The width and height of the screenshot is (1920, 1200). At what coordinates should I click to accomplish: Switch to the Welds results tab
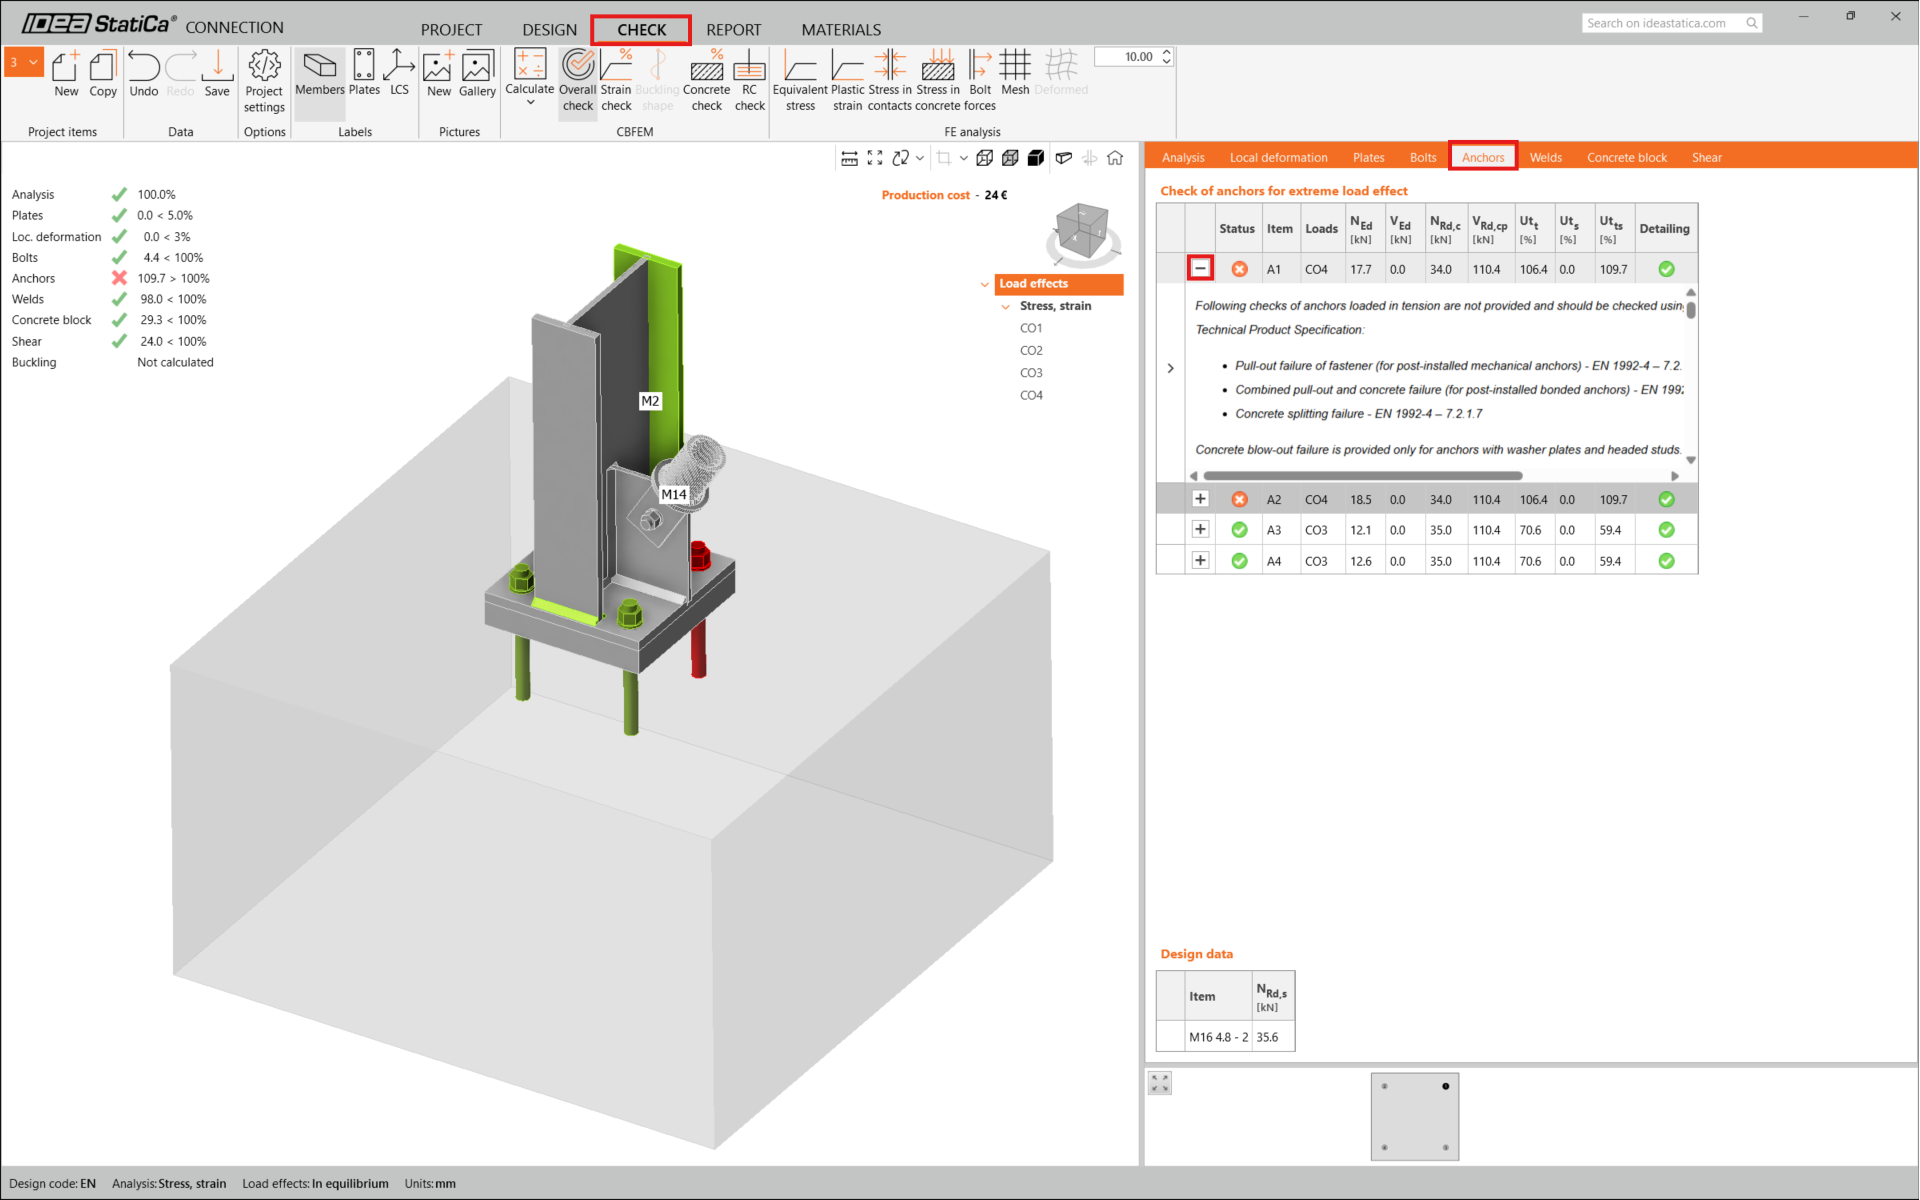tap(1545, 157)
